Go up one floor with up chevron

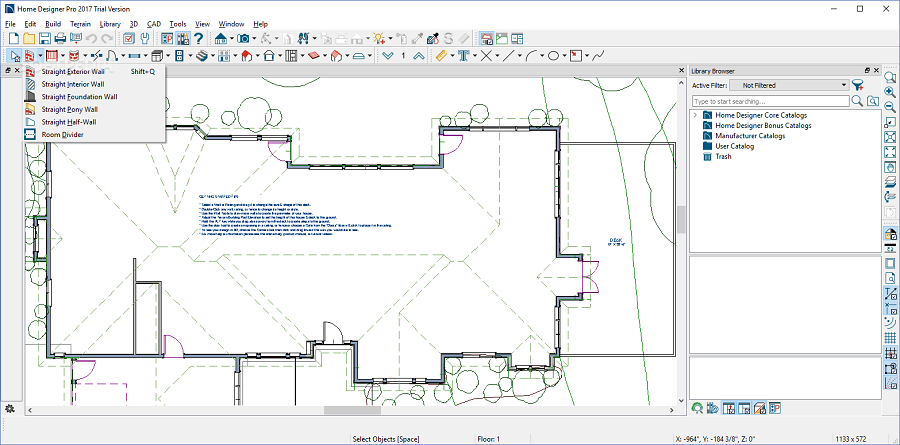[x=419, y=56]
